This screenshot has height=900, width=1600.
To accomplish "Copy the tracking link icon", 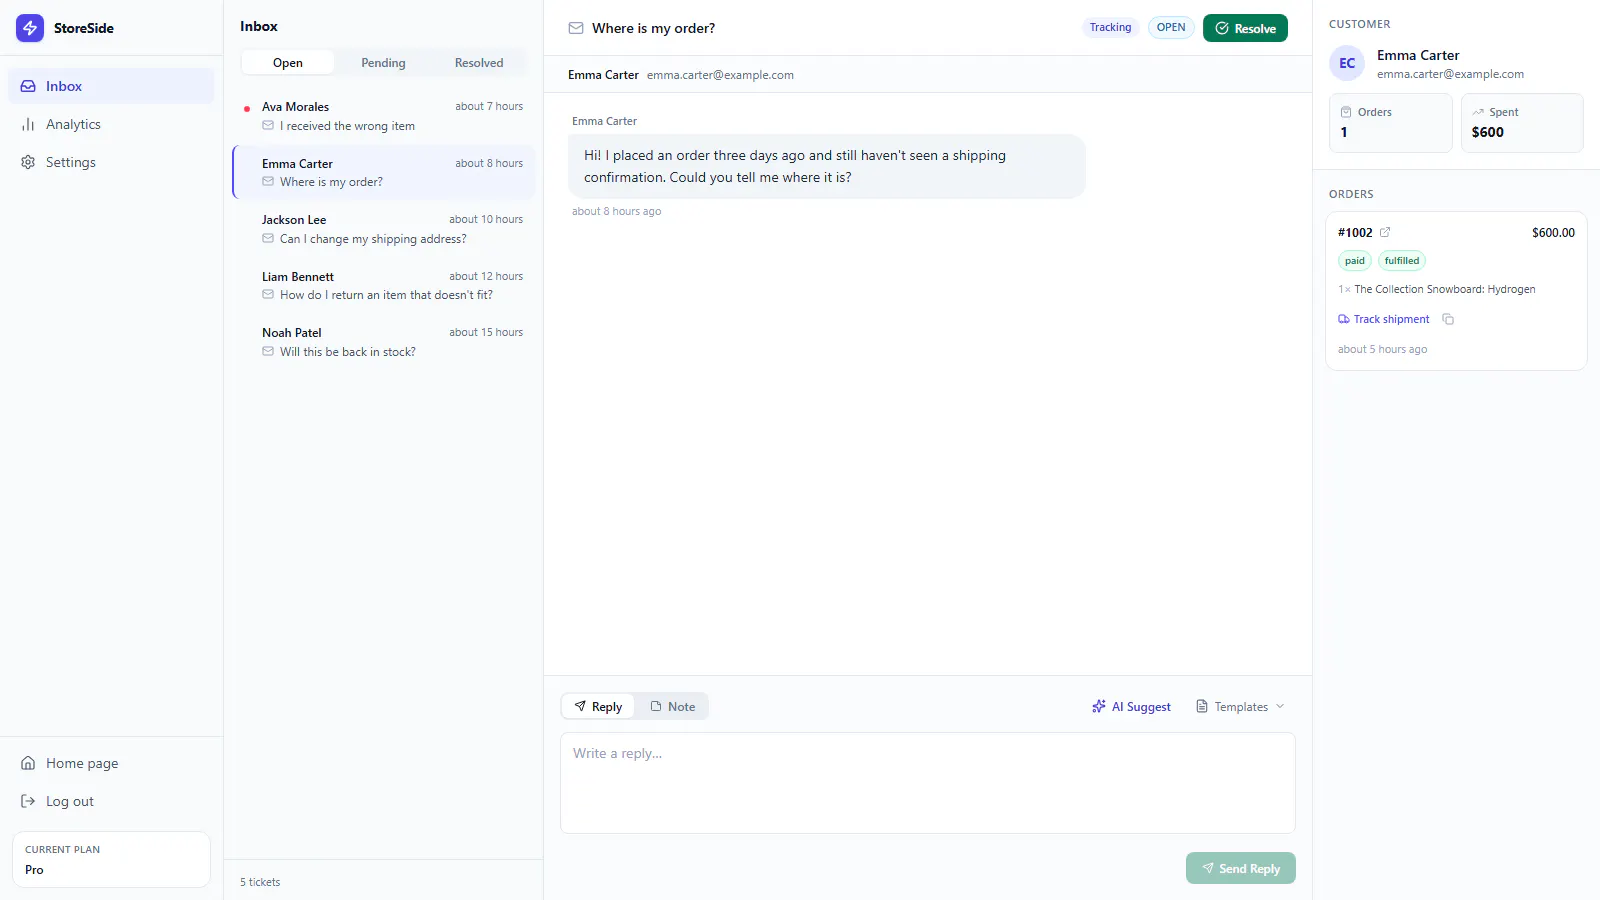I will [1448, 319].
